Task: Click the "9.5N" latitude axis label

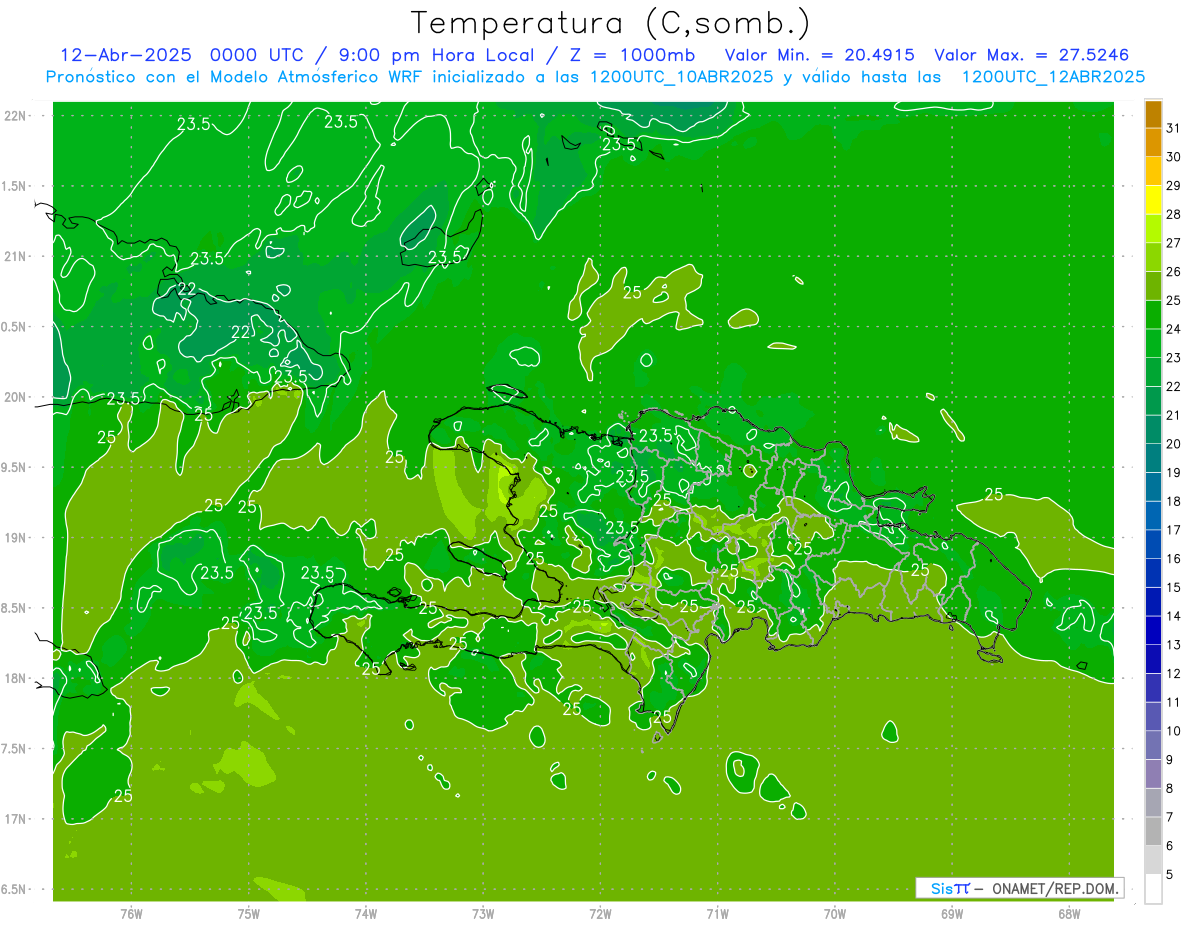Action: [15, 467]
